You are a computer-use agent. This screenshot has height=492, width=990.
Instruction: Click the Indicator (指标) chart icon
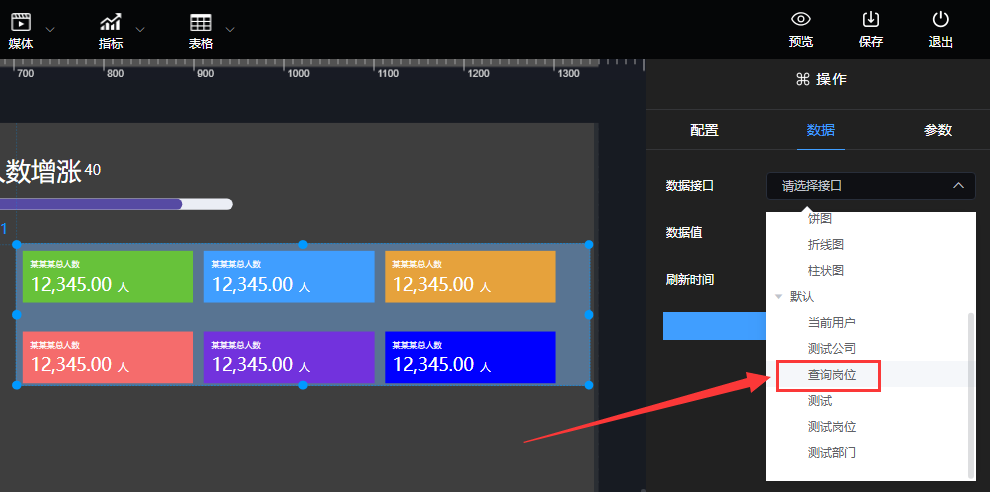(111, 20)
